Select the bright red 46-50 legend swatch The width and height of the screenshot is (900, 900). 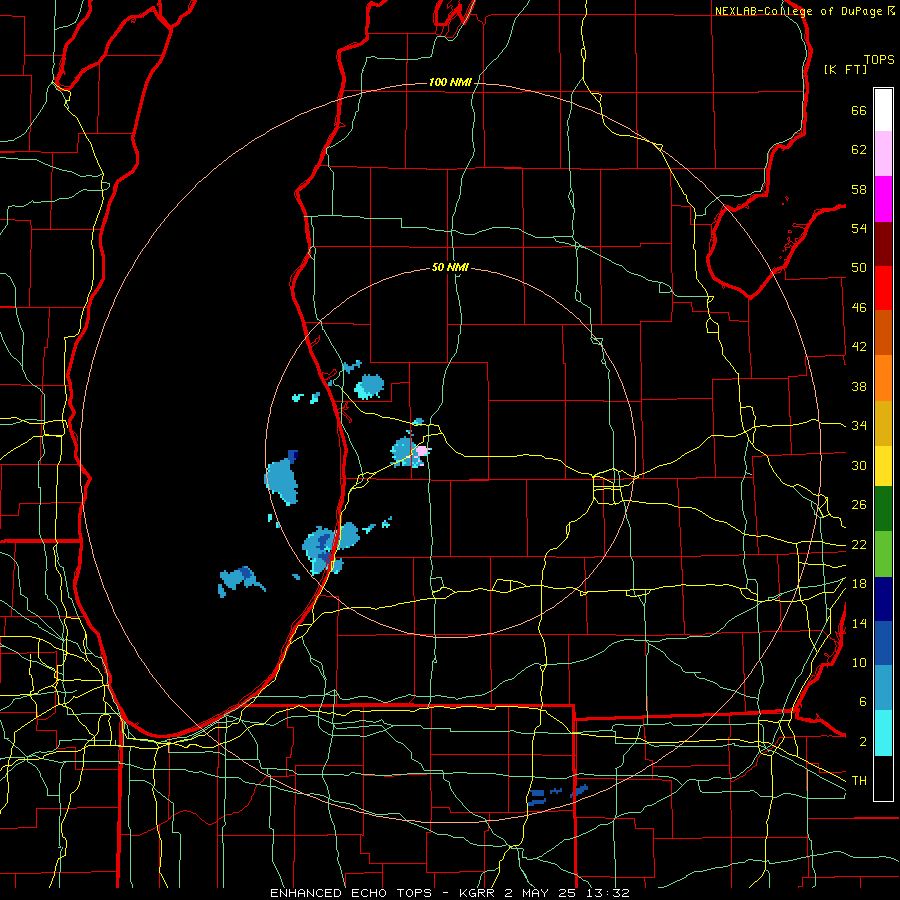(883, 288)
